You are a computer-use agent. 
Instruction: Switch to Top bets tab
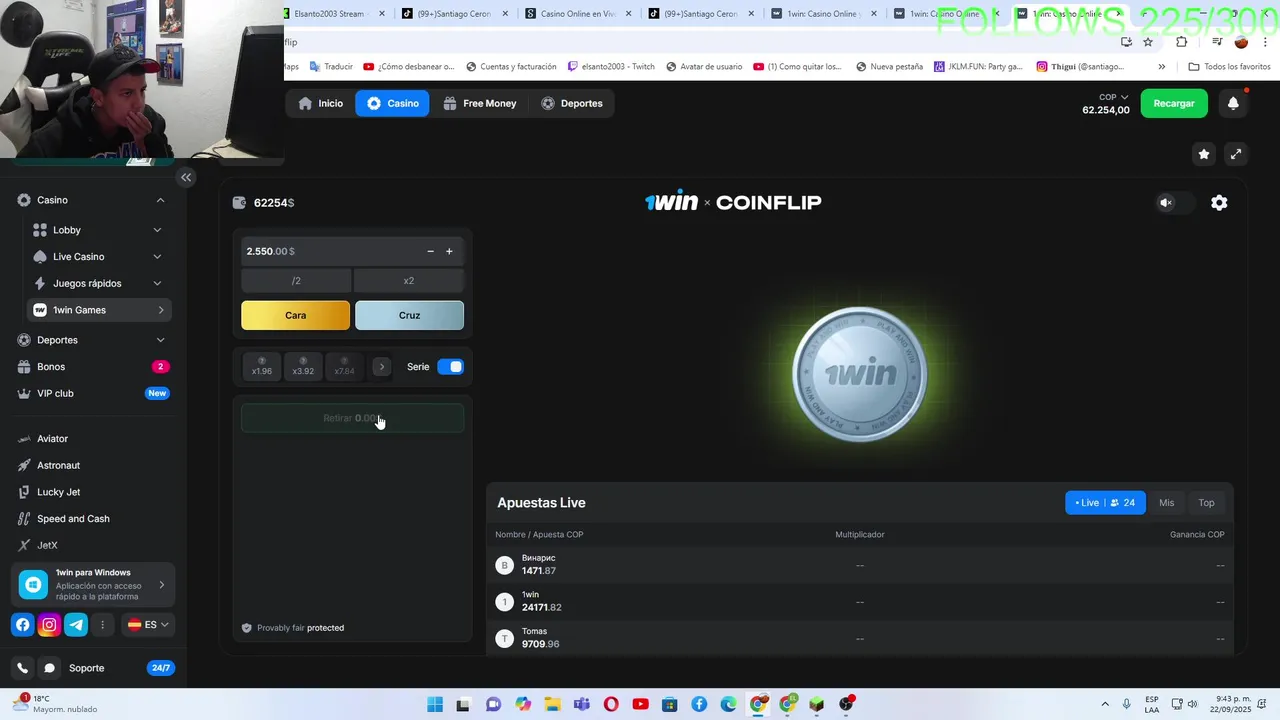pyautogui.click(x=1206, y=503)
